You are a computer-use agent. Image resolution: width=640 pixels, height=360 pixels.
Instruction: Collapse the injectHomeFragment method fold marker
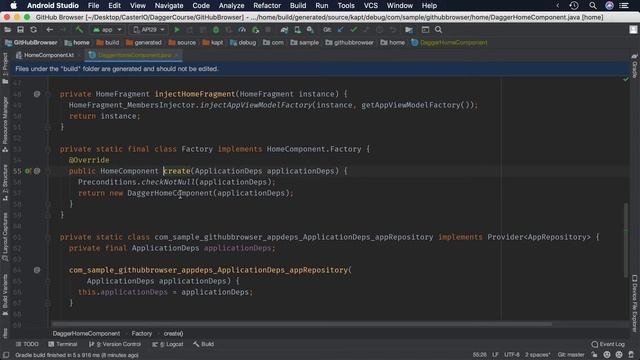pos(48,94)
